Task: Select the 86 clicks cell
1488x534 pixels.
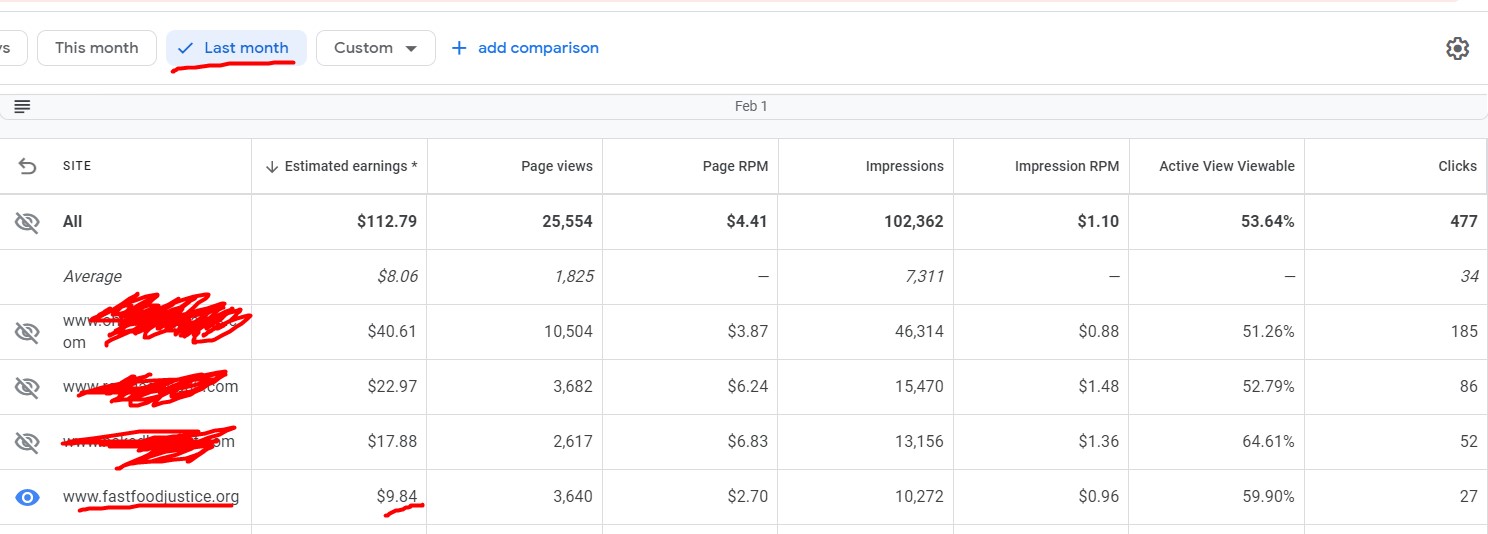Action: click(1469, 387)
